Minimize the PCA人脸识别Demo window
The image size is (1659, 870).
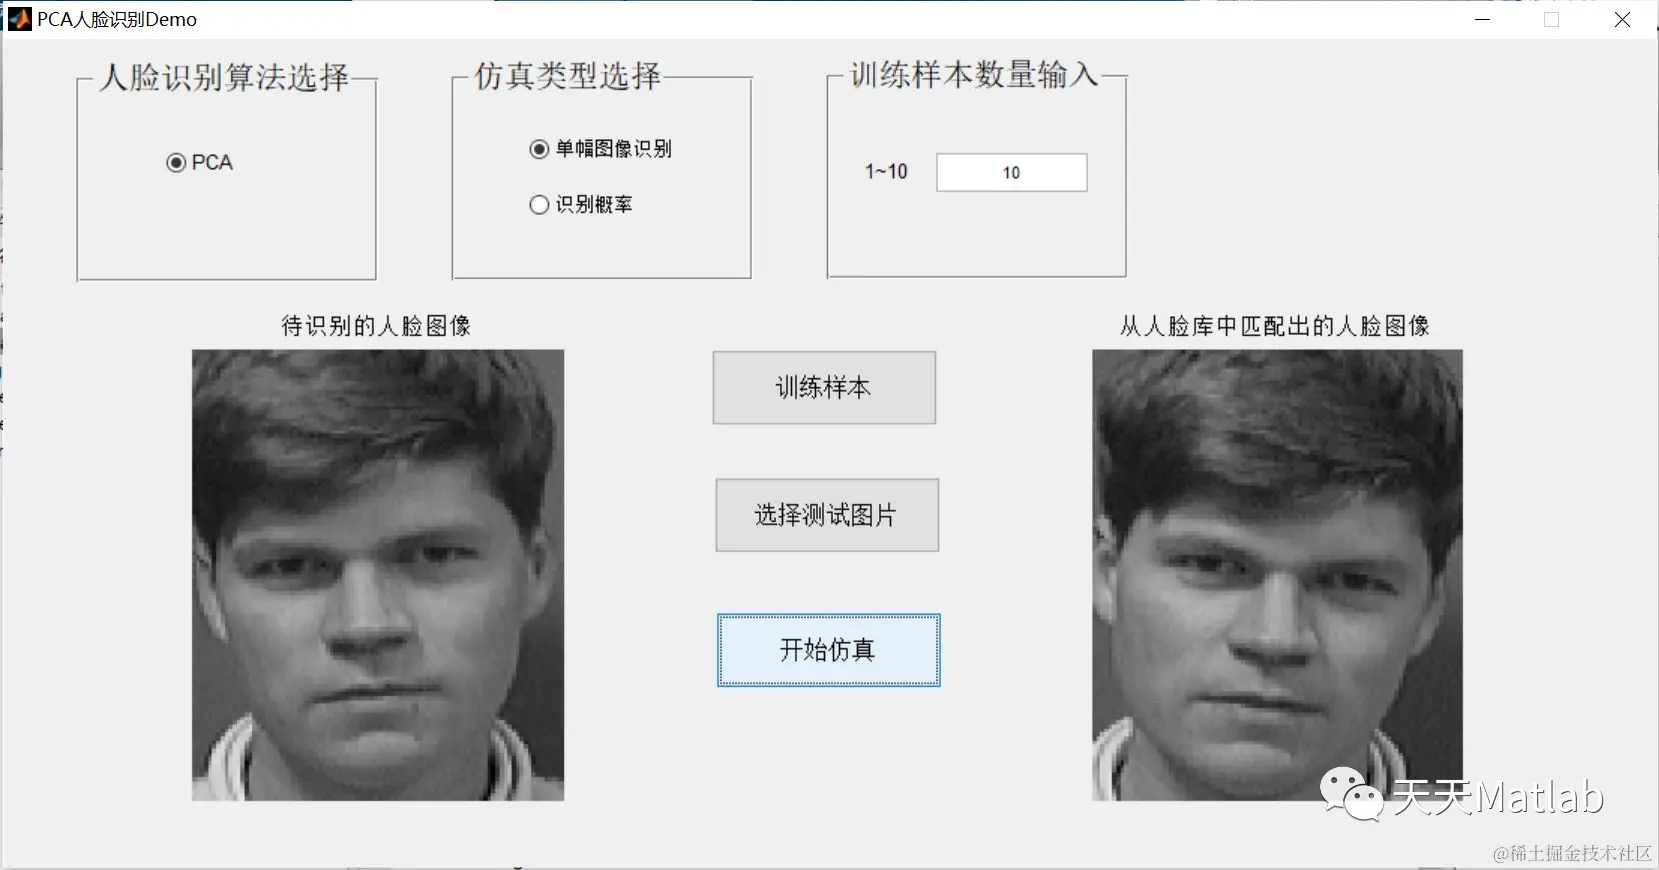coord(1483,20)
